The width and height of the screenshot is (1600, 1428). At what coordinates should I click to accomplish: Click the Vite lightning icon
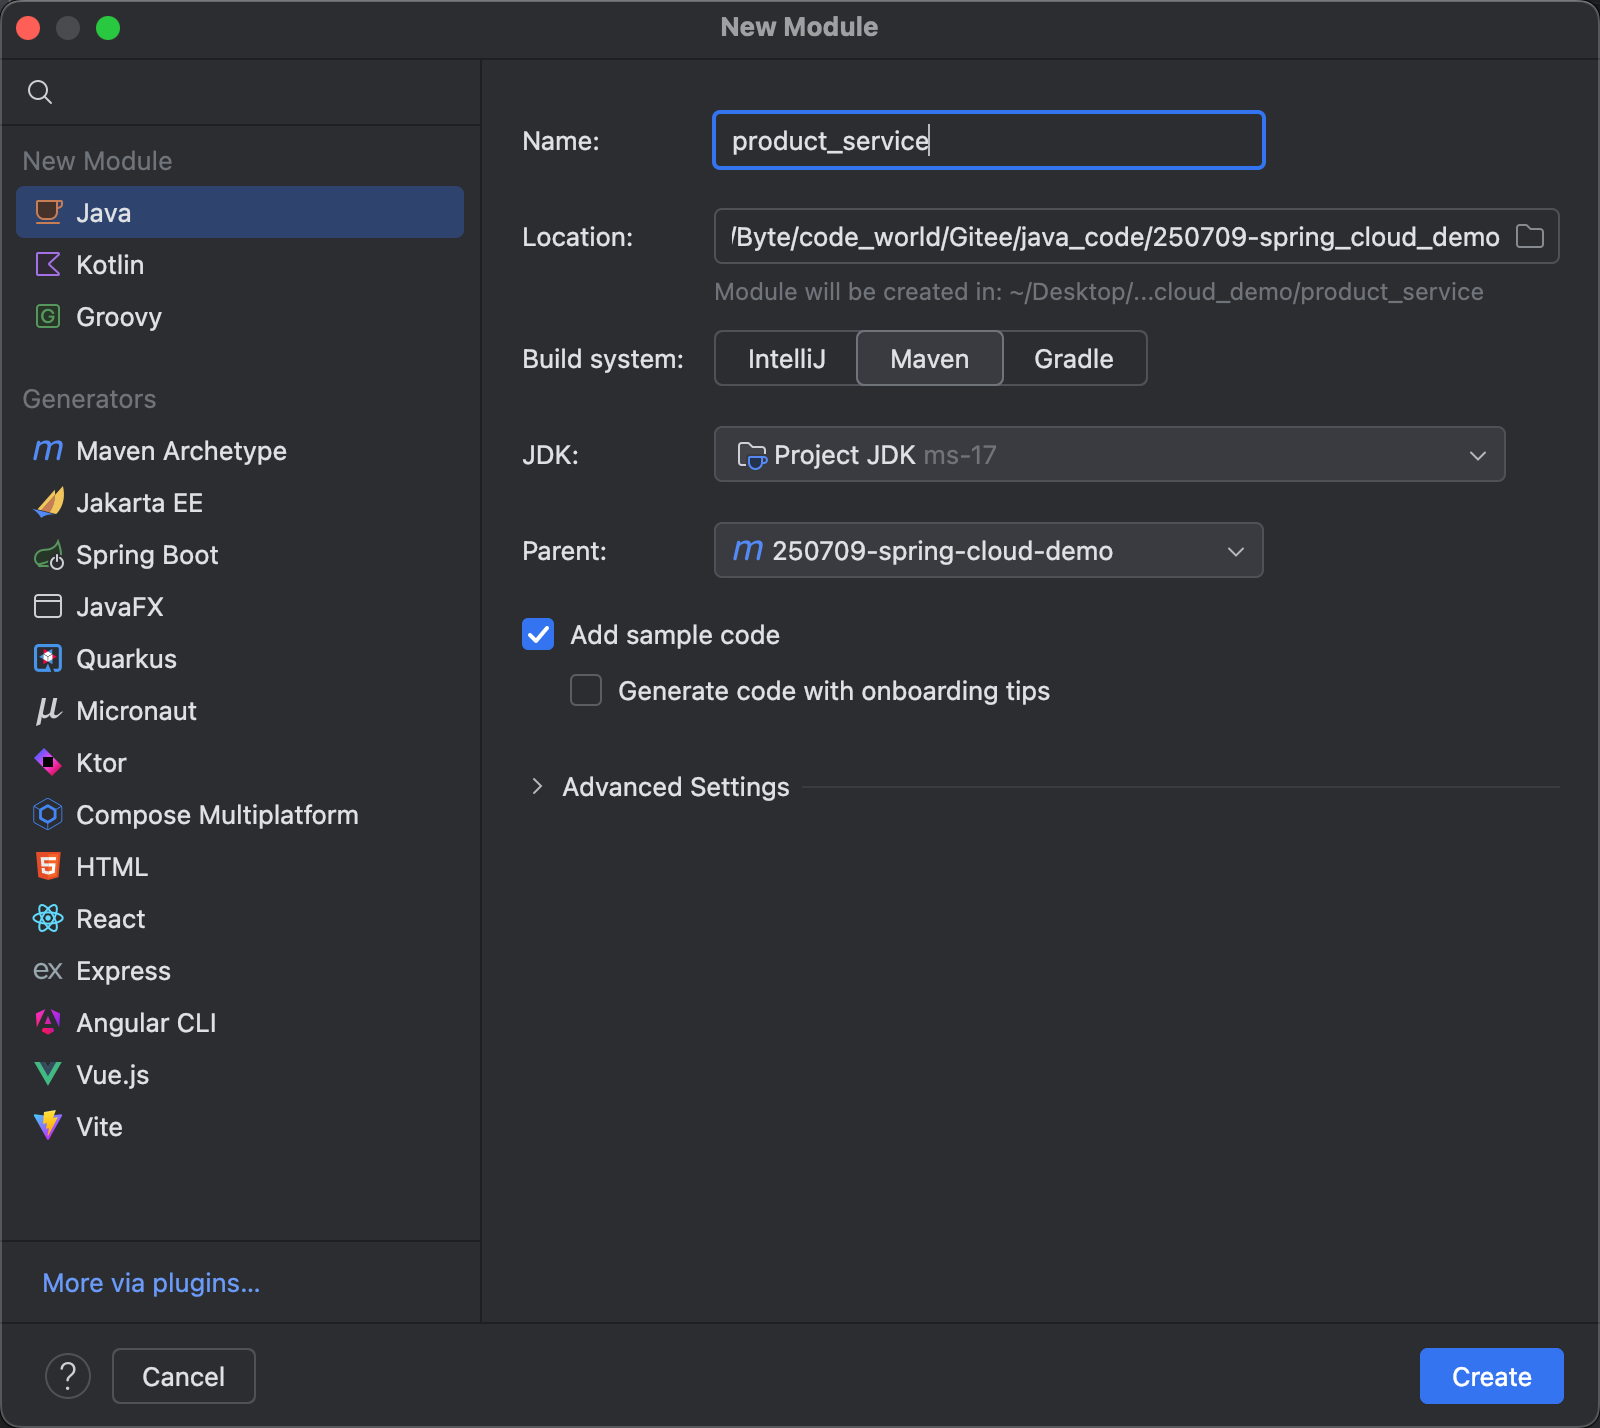(x=48, y=1126)
